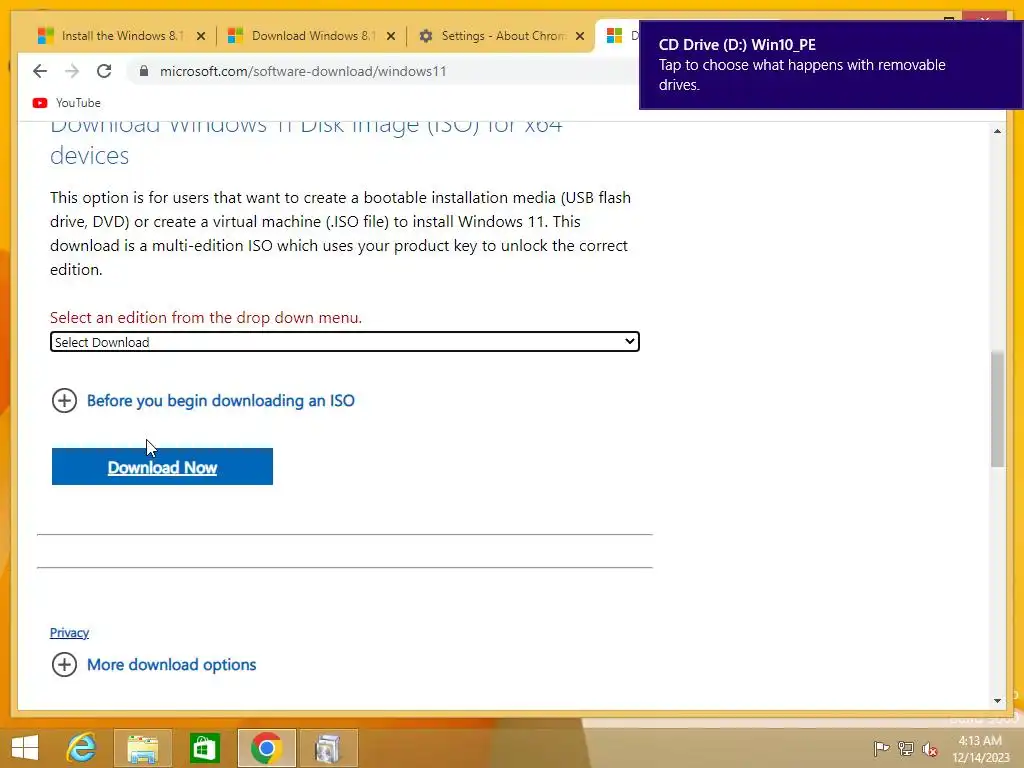Reload the page with the refresh icon

coord(104,71)
